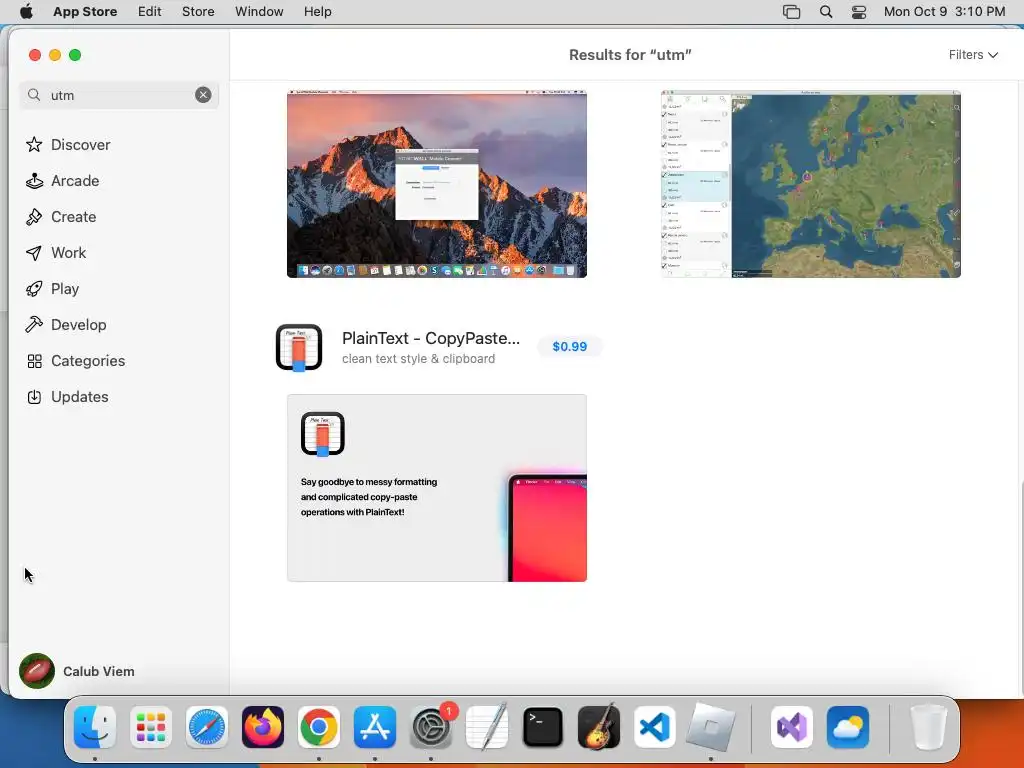Select the Work category
1024x768 pixels.
point(56,253)
